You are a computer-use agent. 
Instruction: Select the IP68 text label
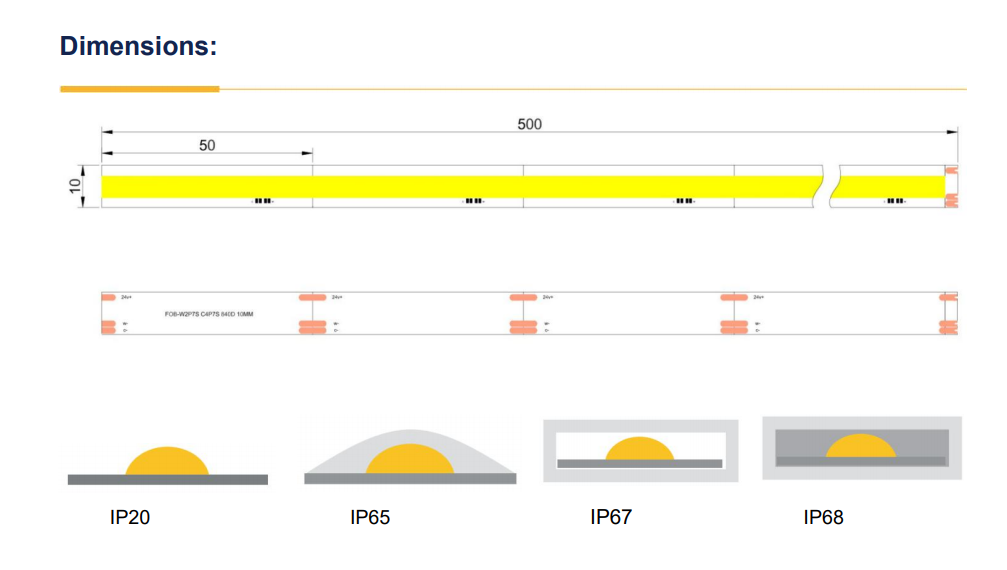click(823, 518)
